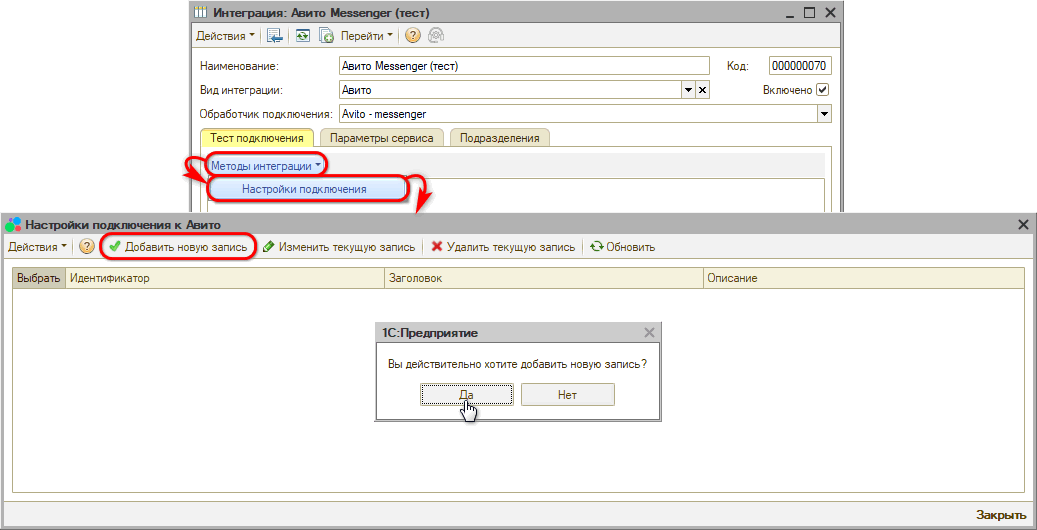Viewport: 1037px width, 530px height.
Task: Click the help icon in the Авито settings toolbar
Action: 87,246
